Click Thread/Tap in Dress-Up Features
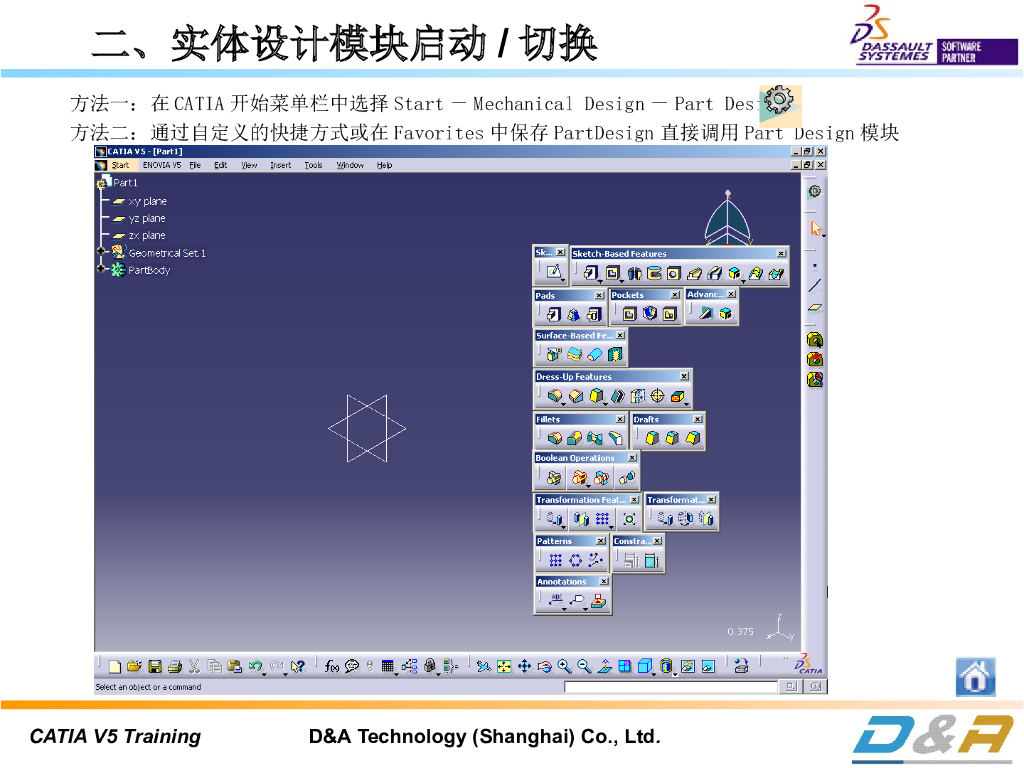 click(658, 396)
